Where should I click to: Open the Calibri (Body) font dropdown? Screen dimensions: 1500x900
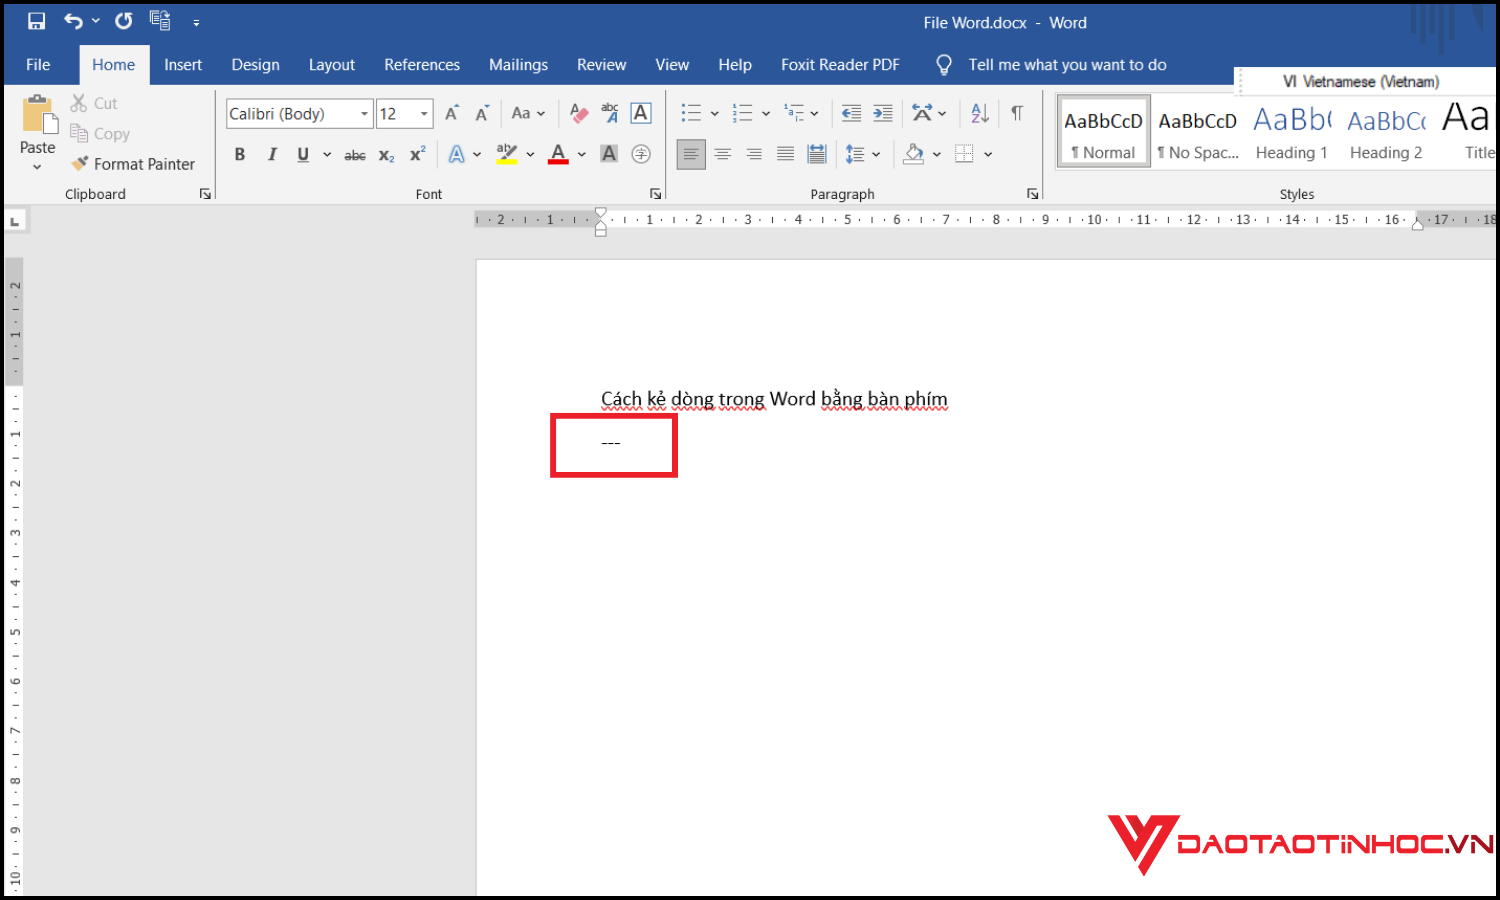364,114
